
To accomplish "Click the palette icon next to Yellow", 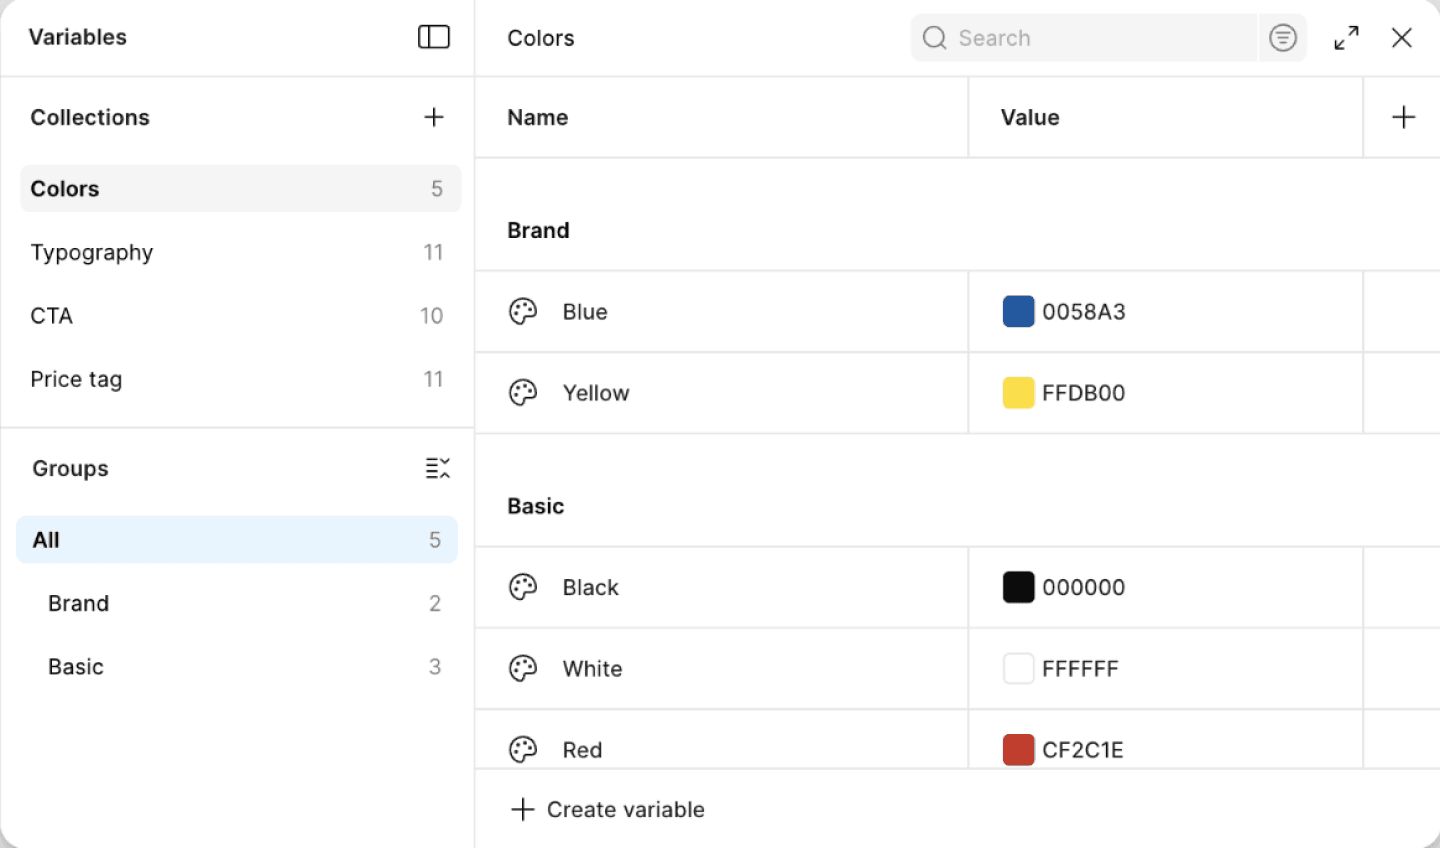I will click(x=523, y=392).
